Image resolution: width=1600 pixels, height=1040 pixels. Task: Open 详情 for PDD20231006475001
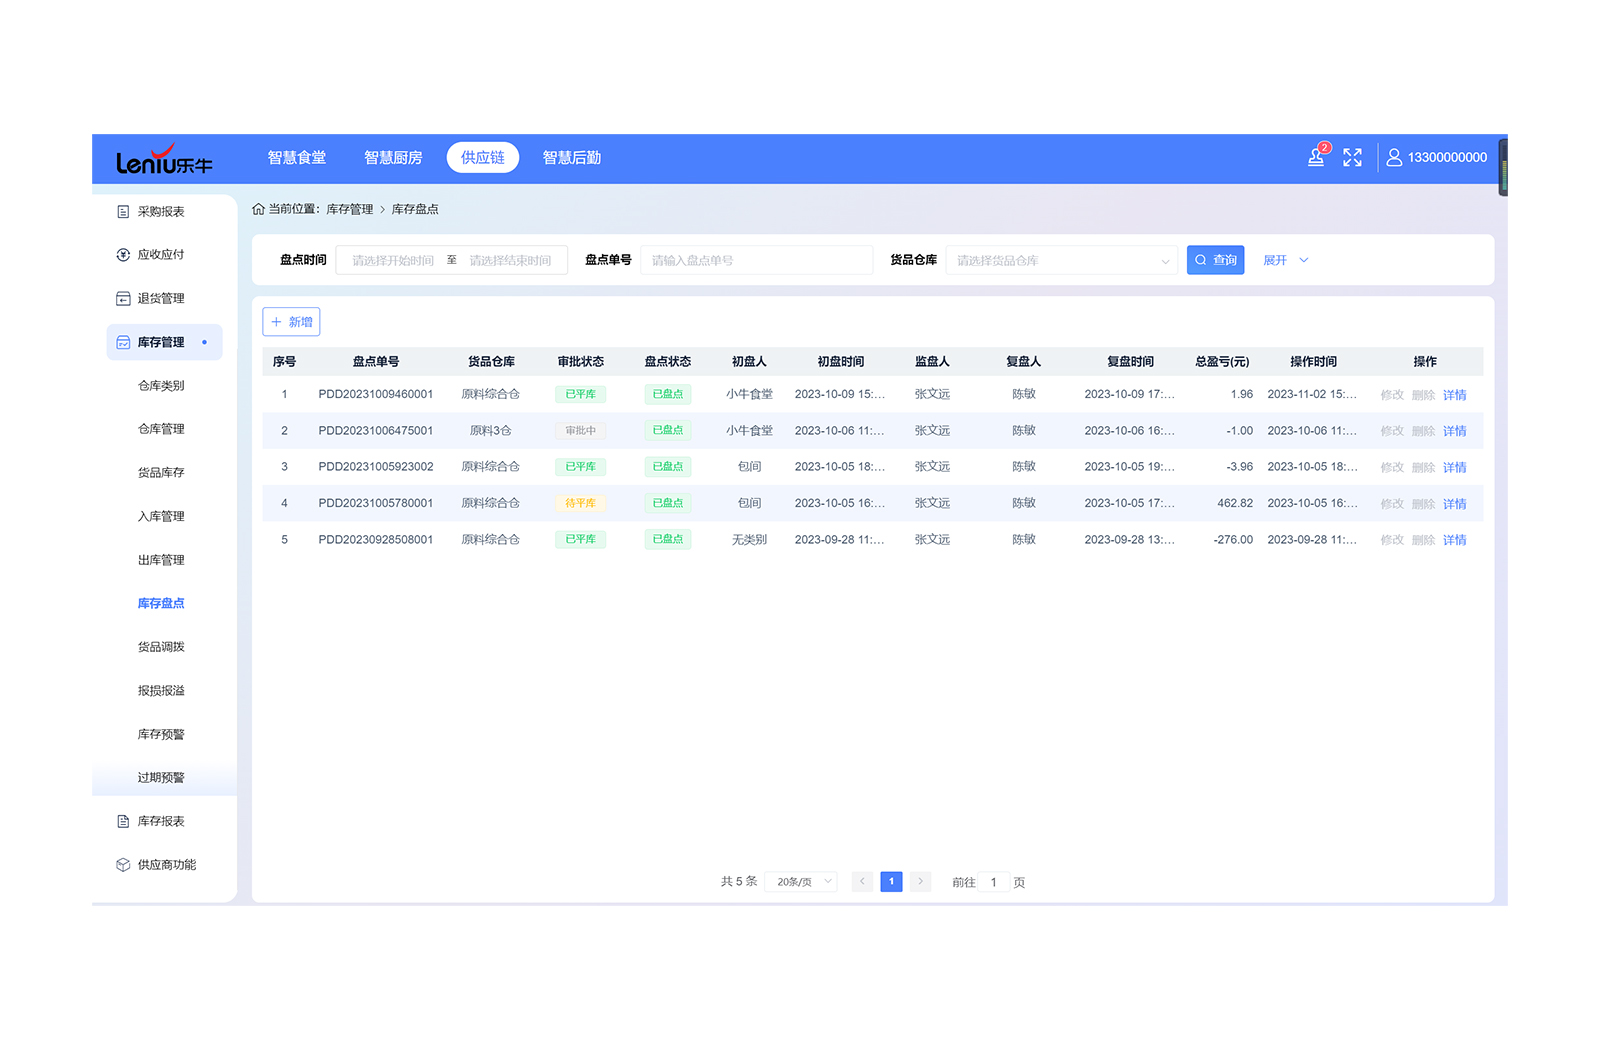click(x=1454, y=431)
